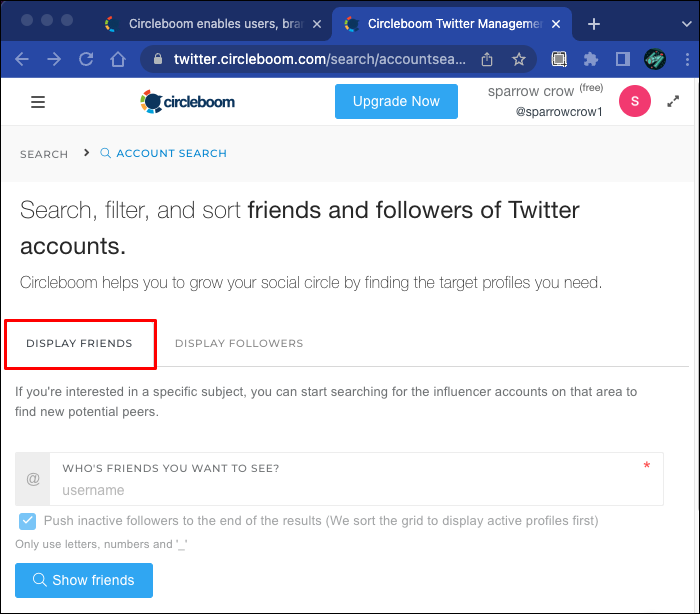Viewport: 700px width, 614px height.
Task: Close the 'Circleboom enables users' tab
Action: pyautogui.click(x=317, y=24)
